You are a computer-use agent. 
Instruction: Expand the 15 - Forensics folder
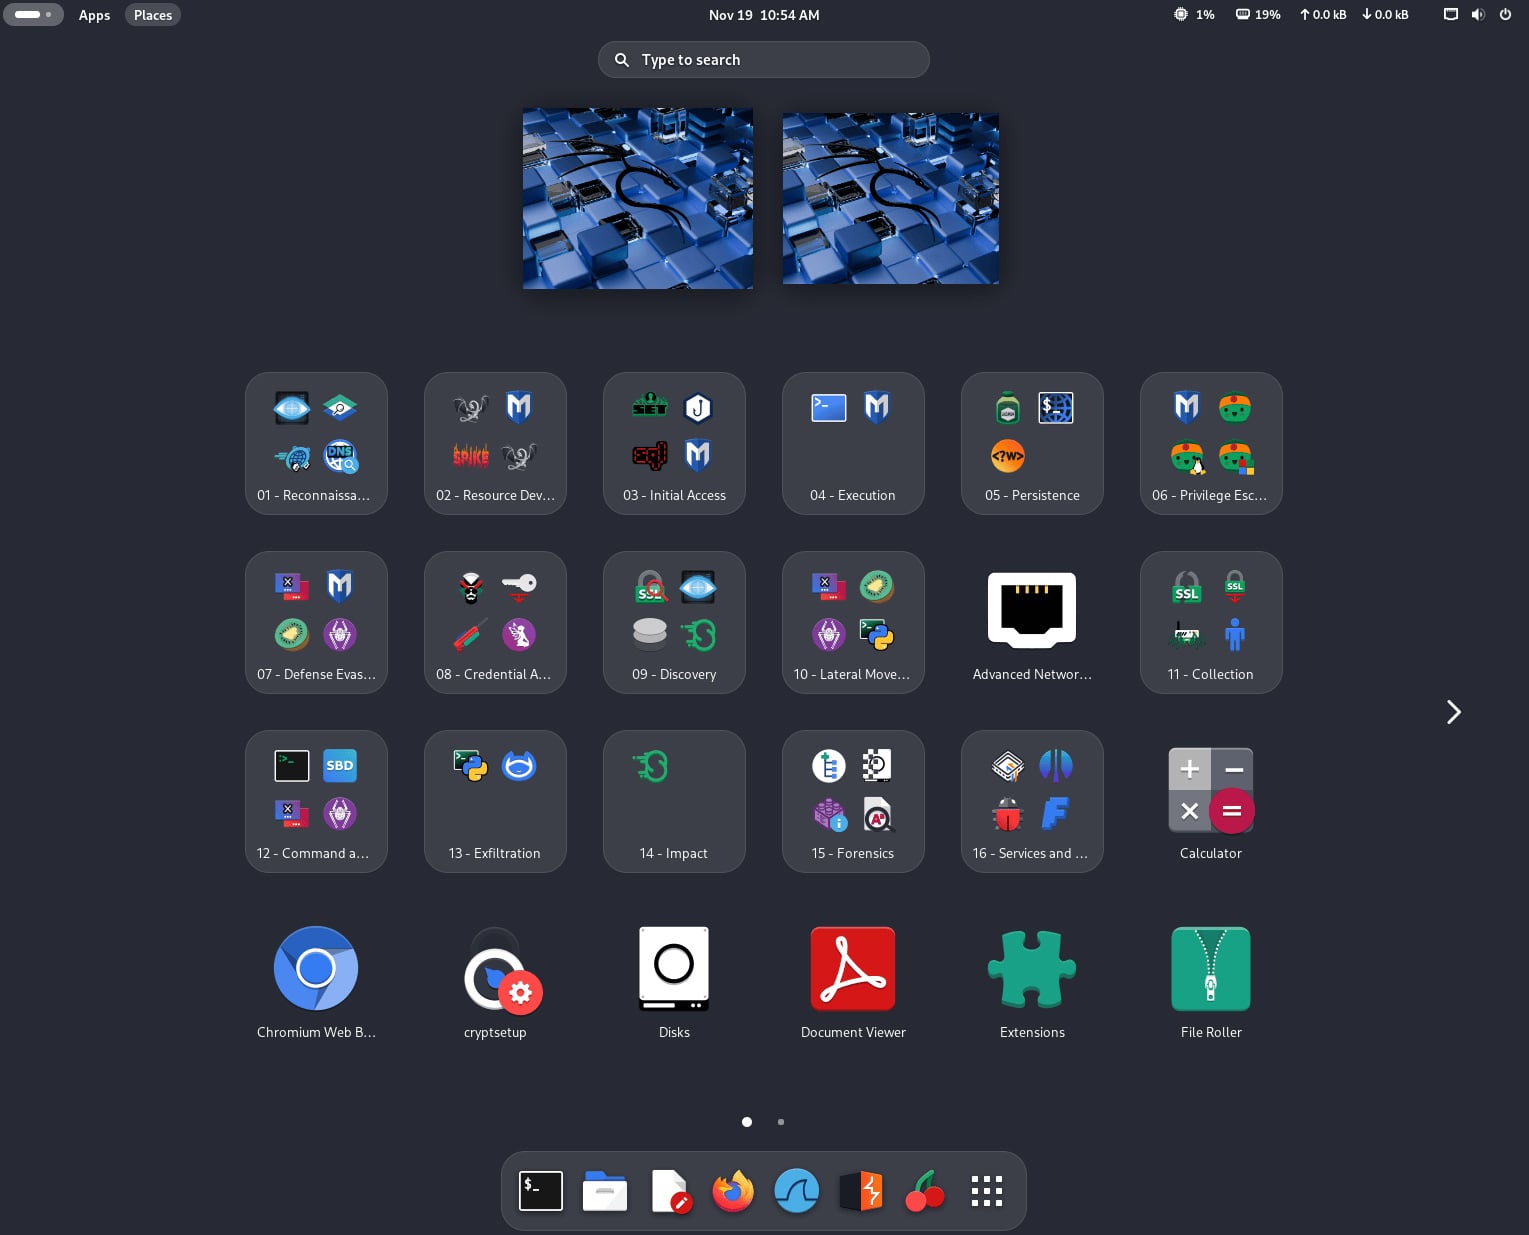(853, 800)
